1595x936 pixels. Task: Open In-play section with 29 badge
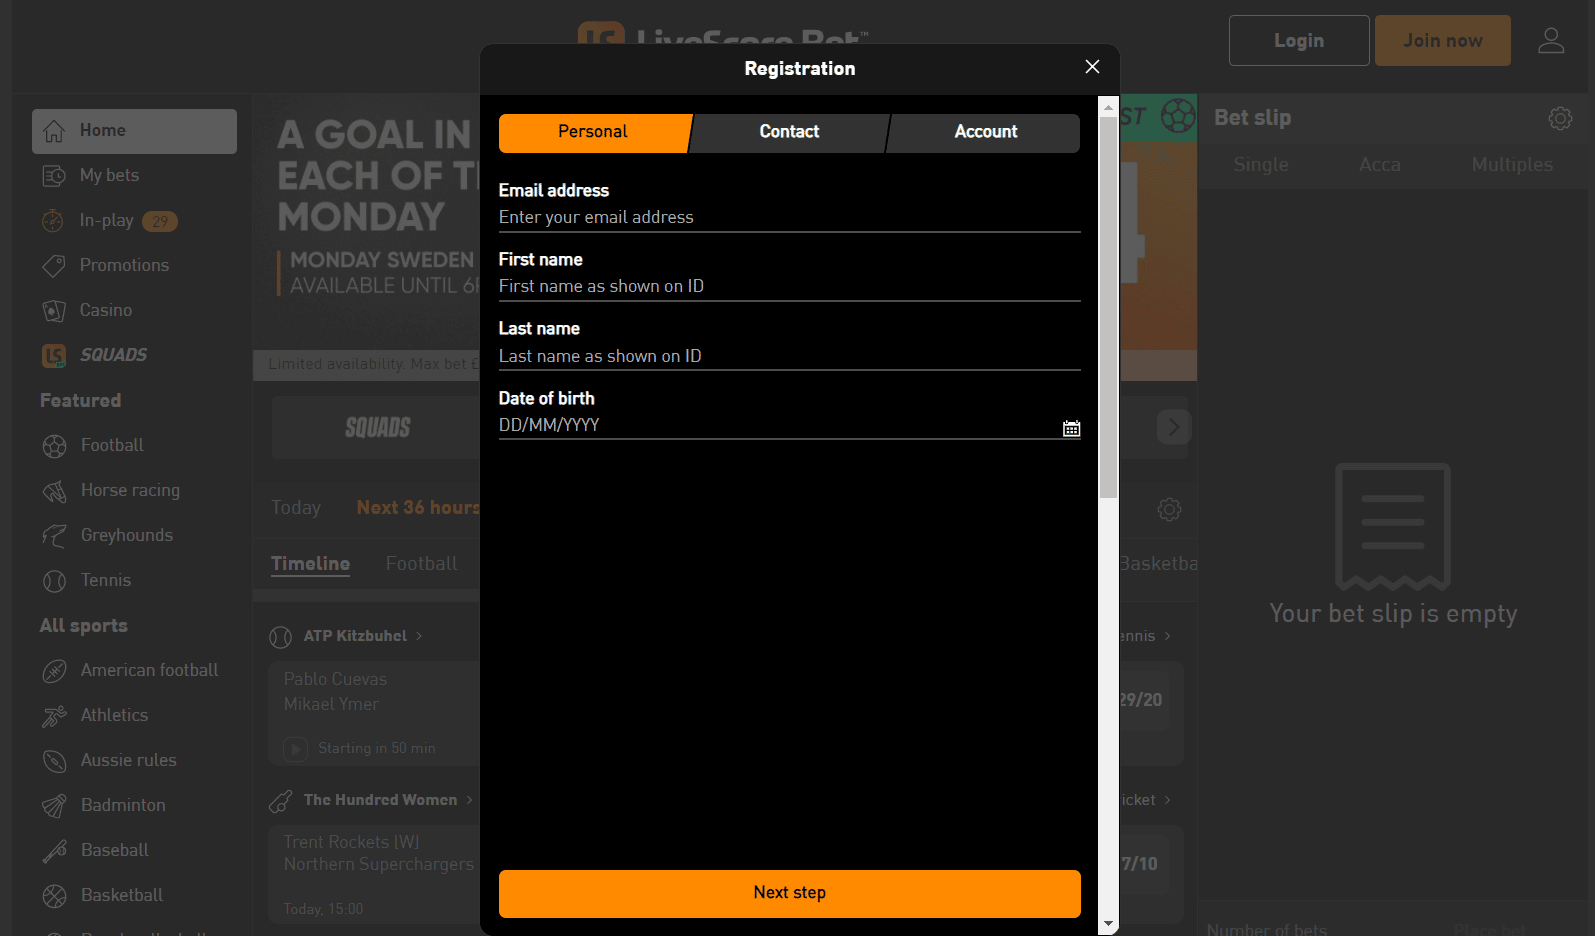coord(108,221)
